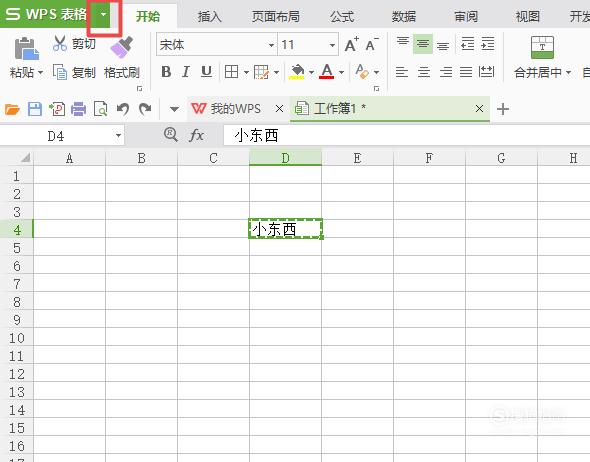Click the increase indent icon

tap(488, 44)
